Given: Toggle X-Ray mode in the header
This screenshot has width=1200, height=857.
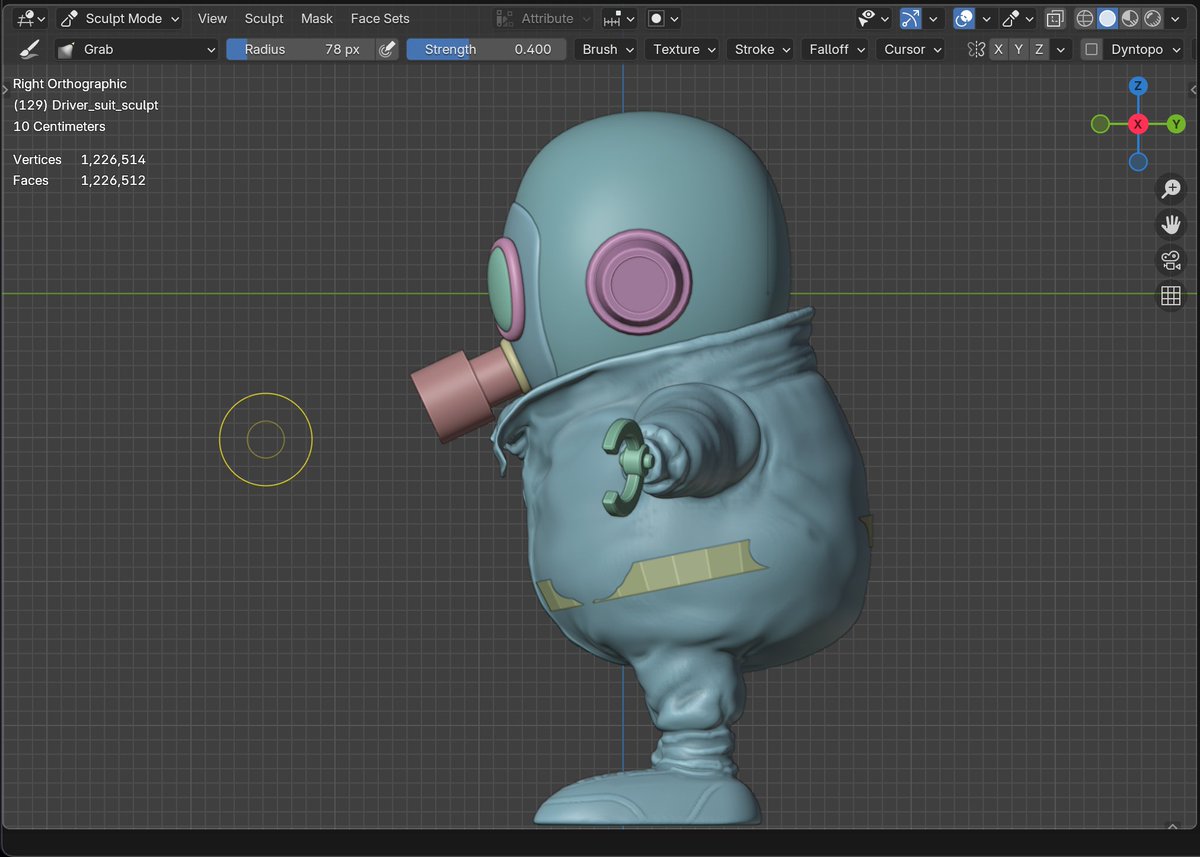Looking at the screenshot, I should coord(1053,18).
